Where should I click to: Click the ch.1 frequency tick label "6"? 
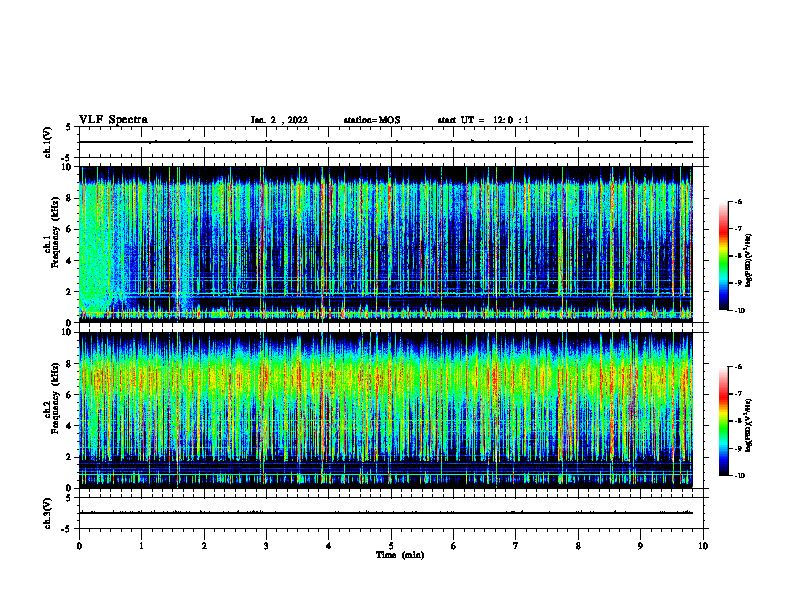pyautogui.click(x=70, y=229)
